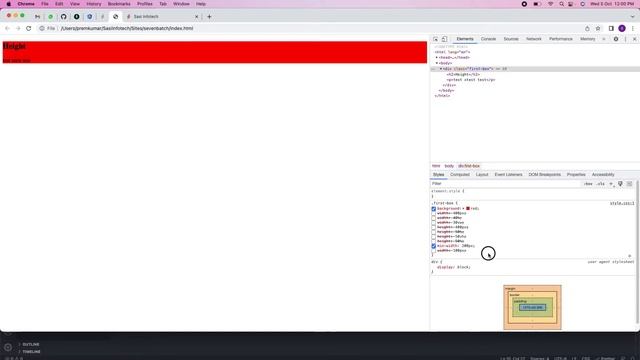The width and height of the screenshot is (640, 360).
Task: Open the Layout pane tab
Action: tap(482, 175)
